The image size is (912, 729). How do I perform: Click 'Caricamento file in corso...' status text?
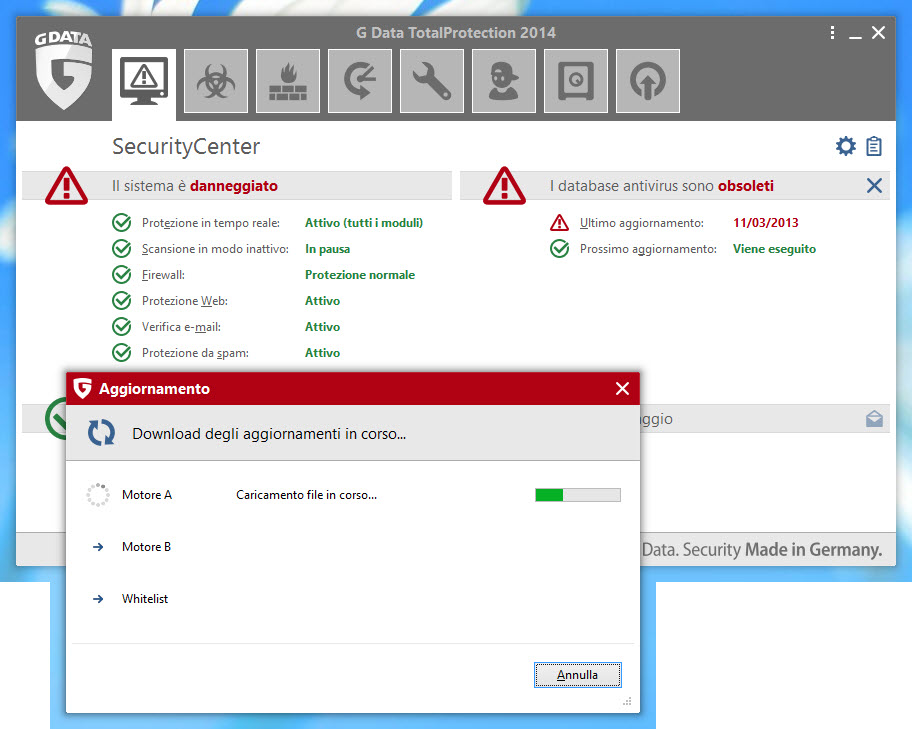pos(307,495)
